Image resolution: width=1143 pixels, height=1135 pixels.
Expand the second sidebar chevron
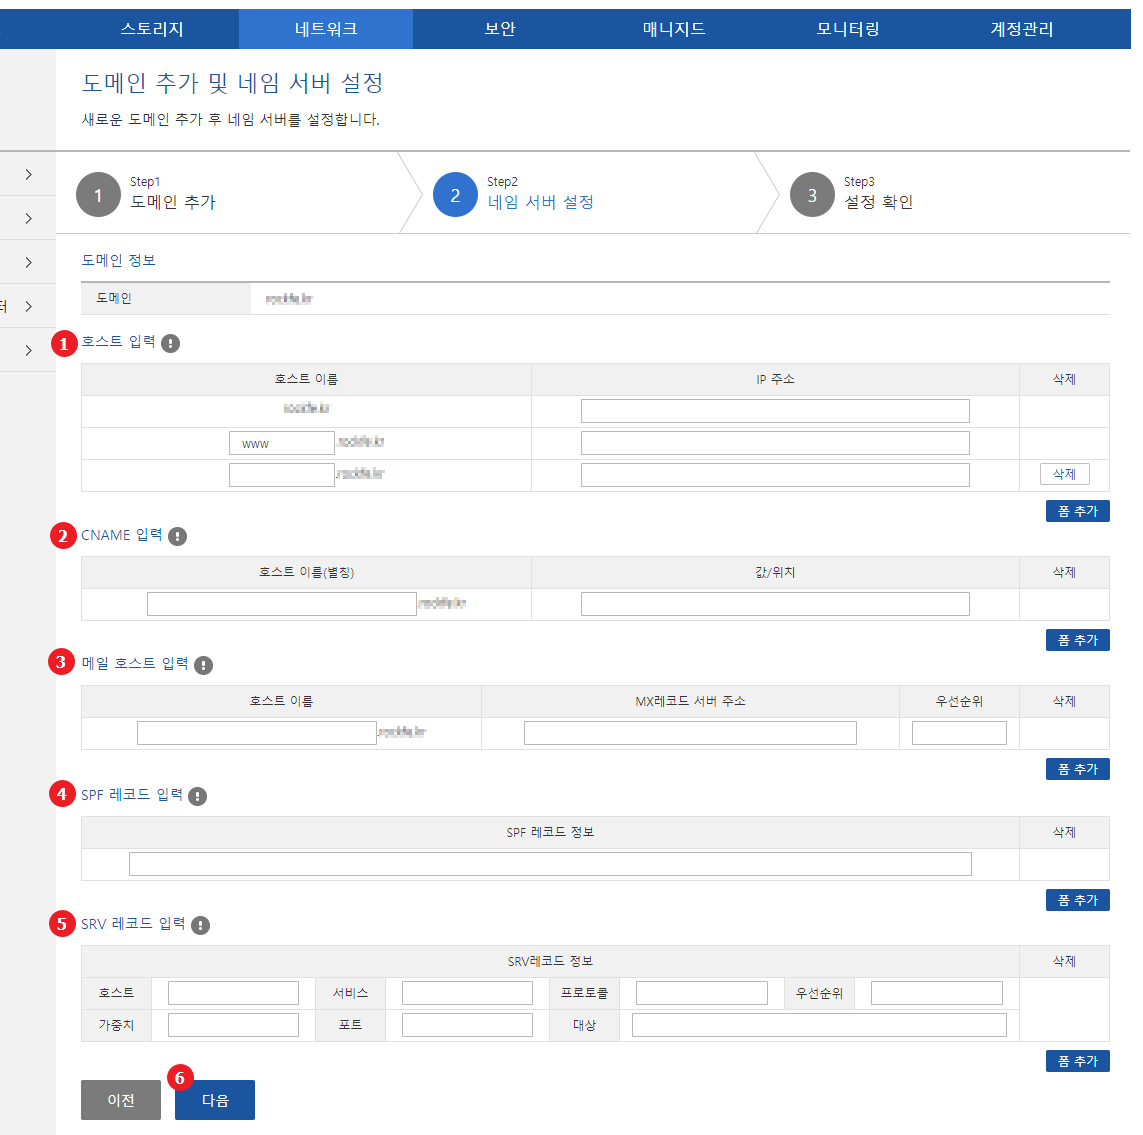28,219
